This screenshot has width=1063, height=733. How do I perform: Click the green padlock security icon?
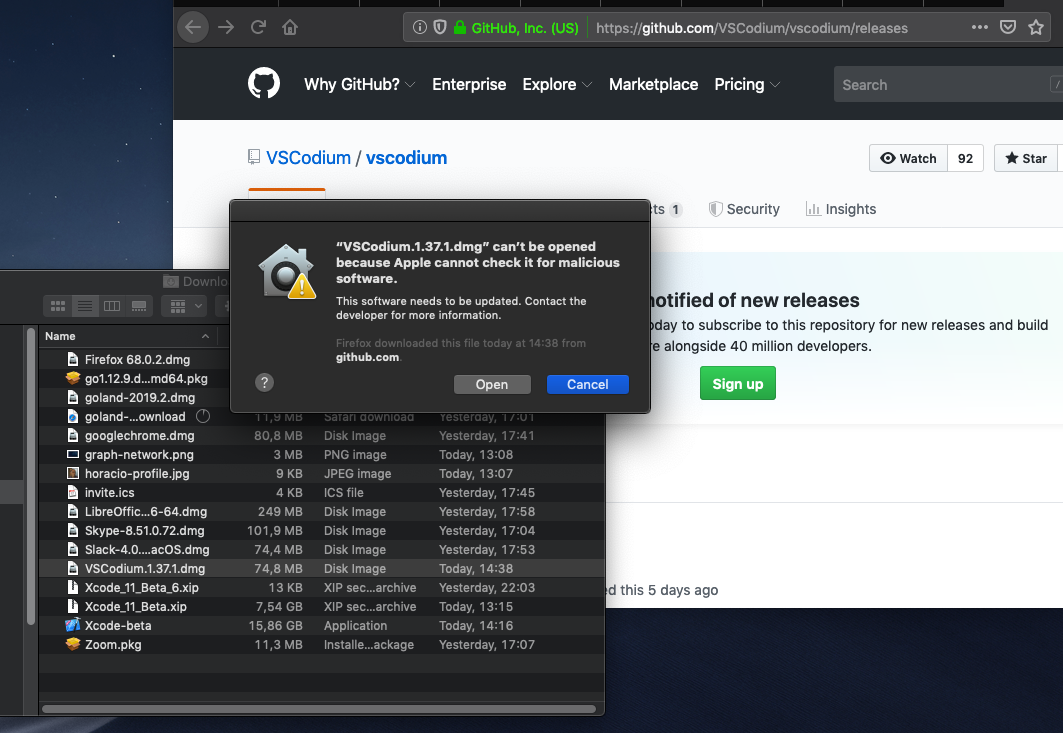pos(460,28)
